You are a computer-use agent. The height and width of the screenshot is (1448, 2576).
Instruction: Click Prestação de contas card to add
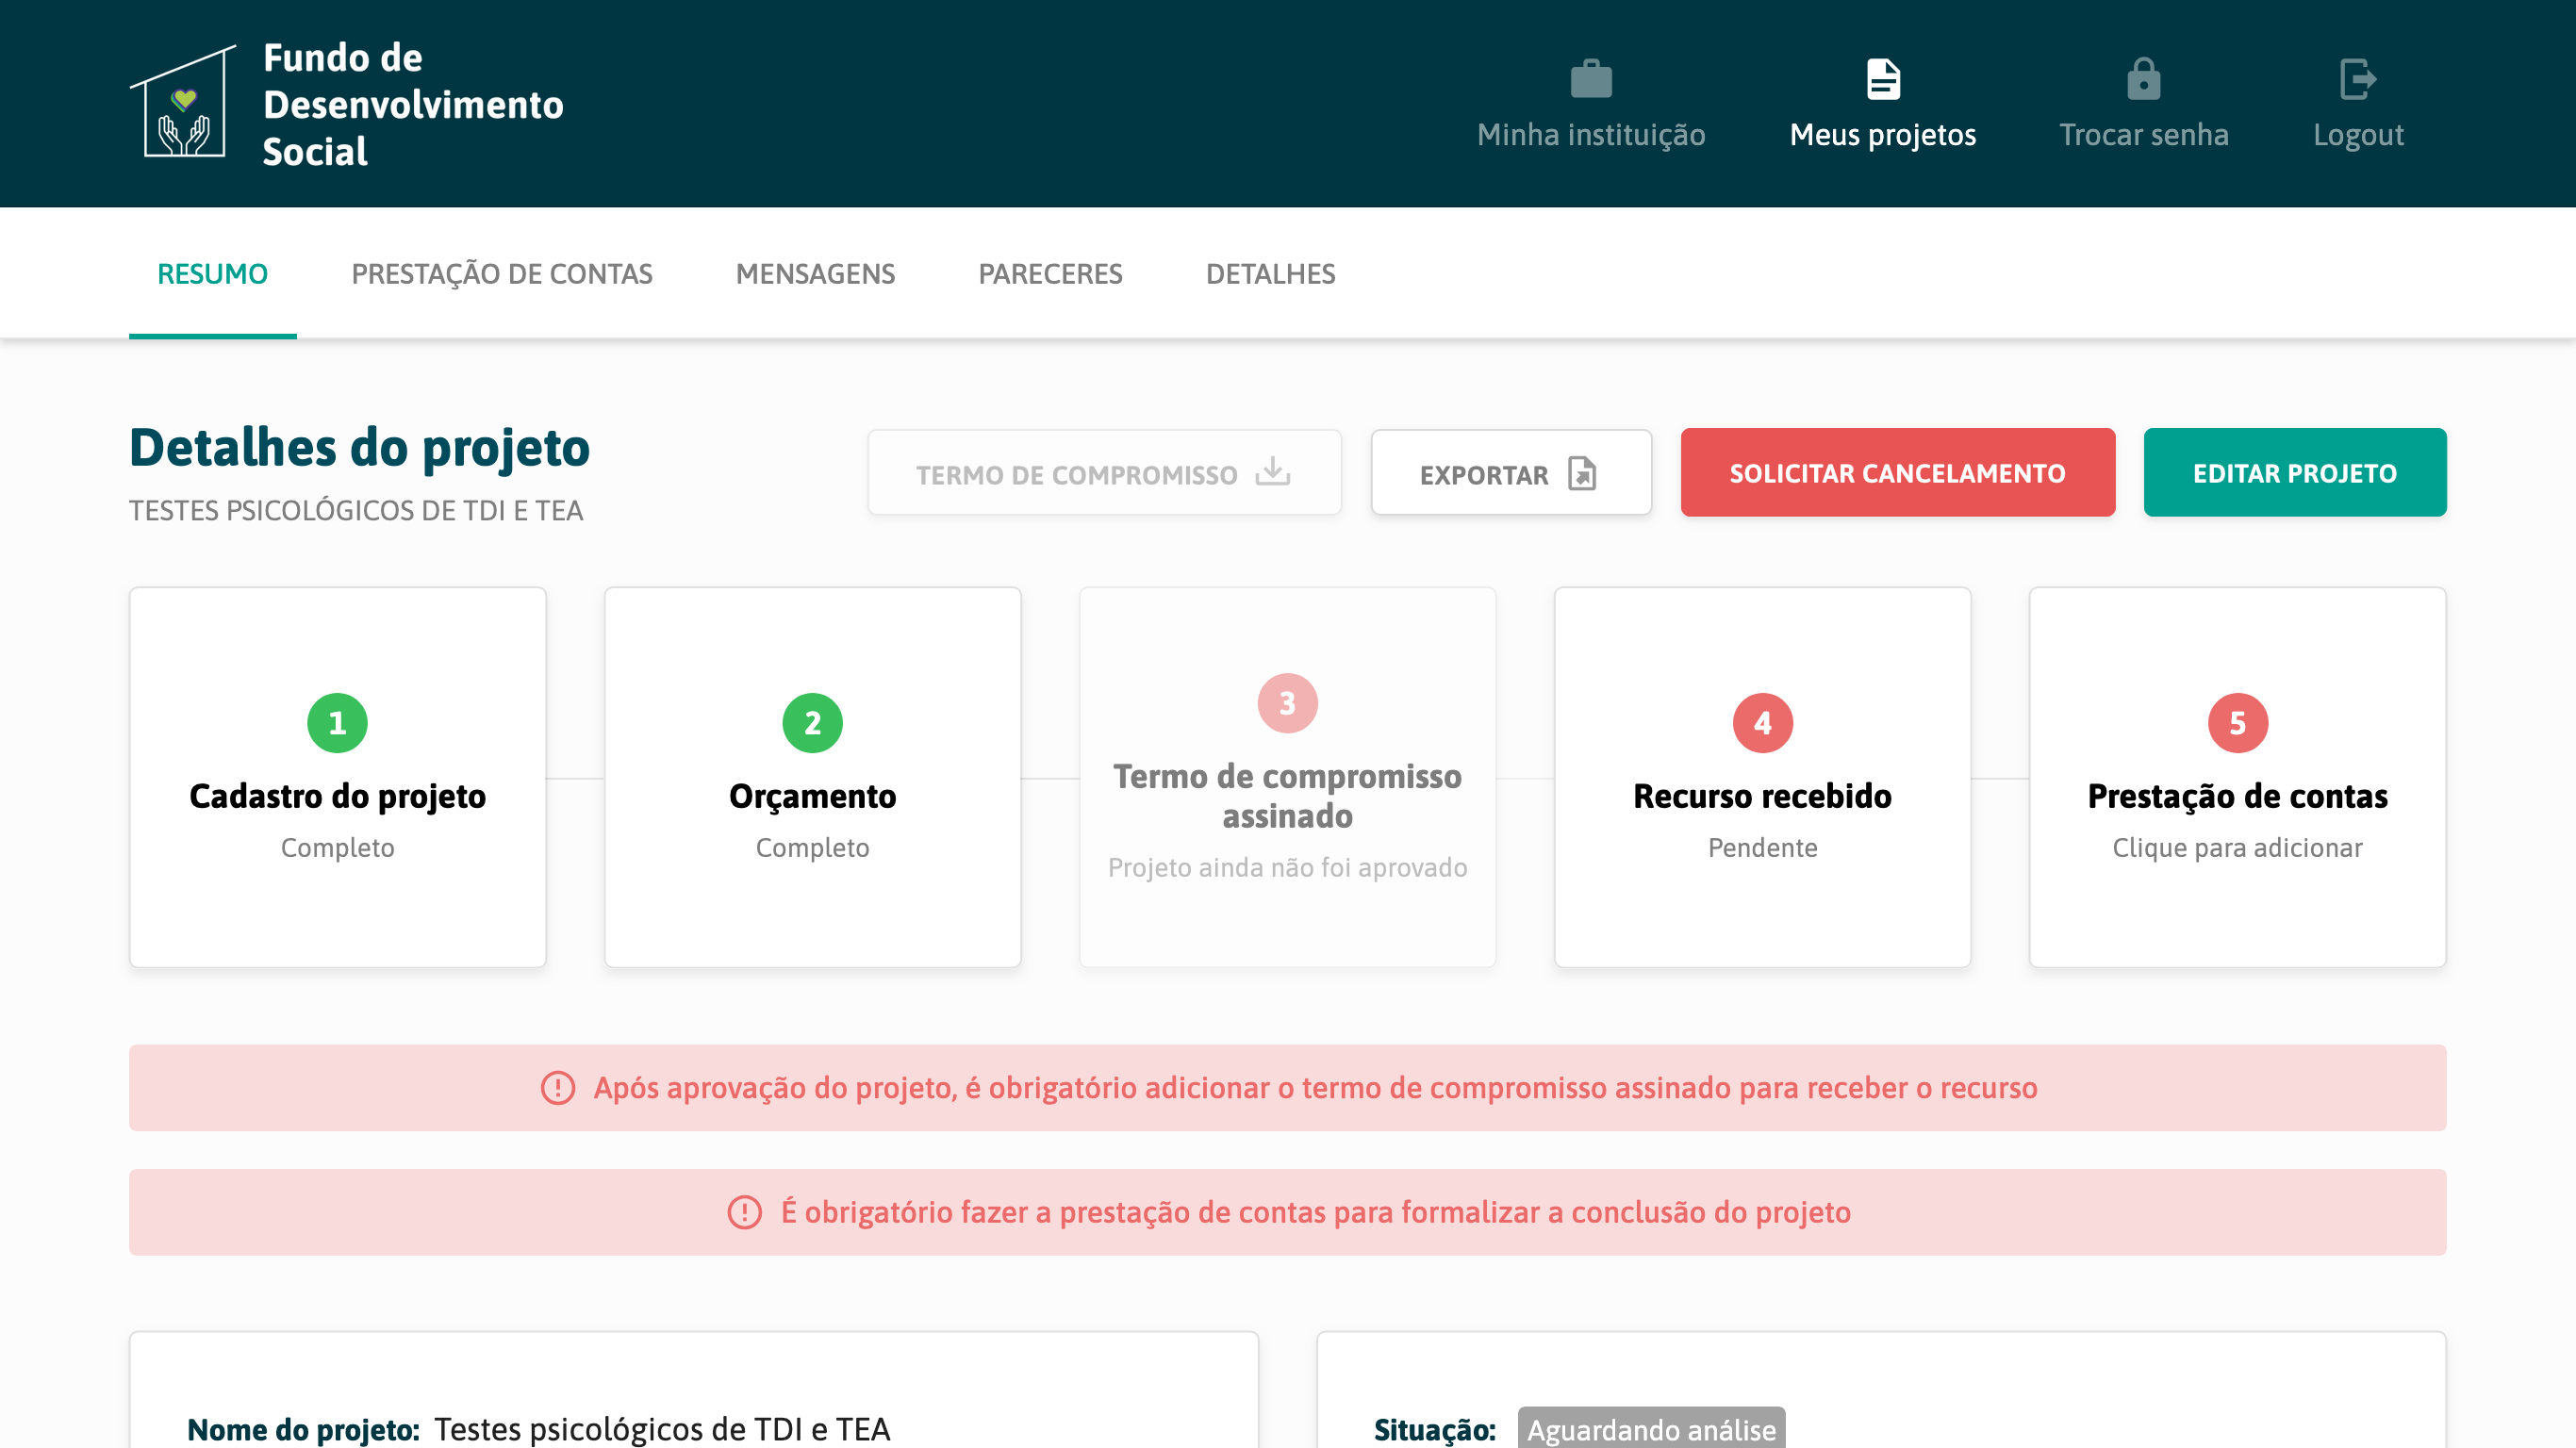2237,777
